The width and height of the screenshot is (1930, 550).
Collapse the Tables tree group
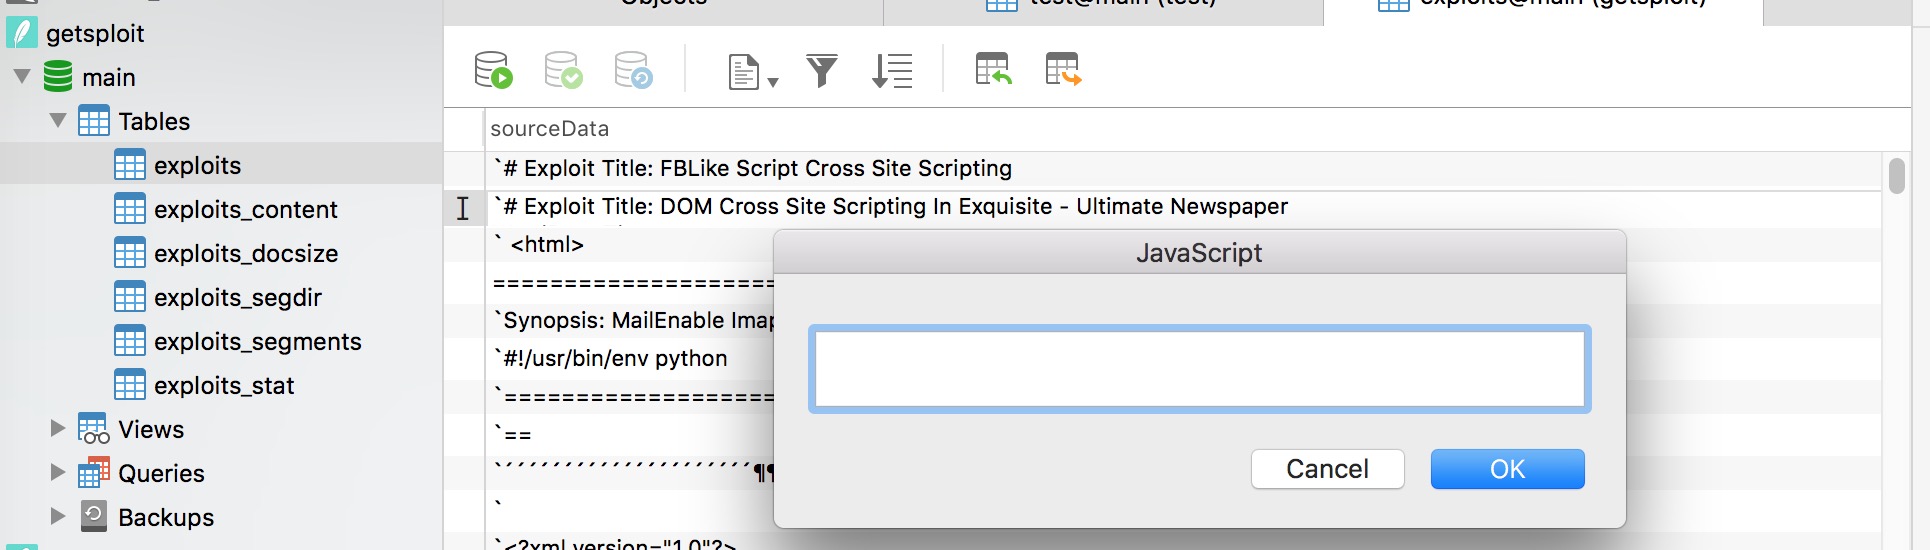point(58,120)
